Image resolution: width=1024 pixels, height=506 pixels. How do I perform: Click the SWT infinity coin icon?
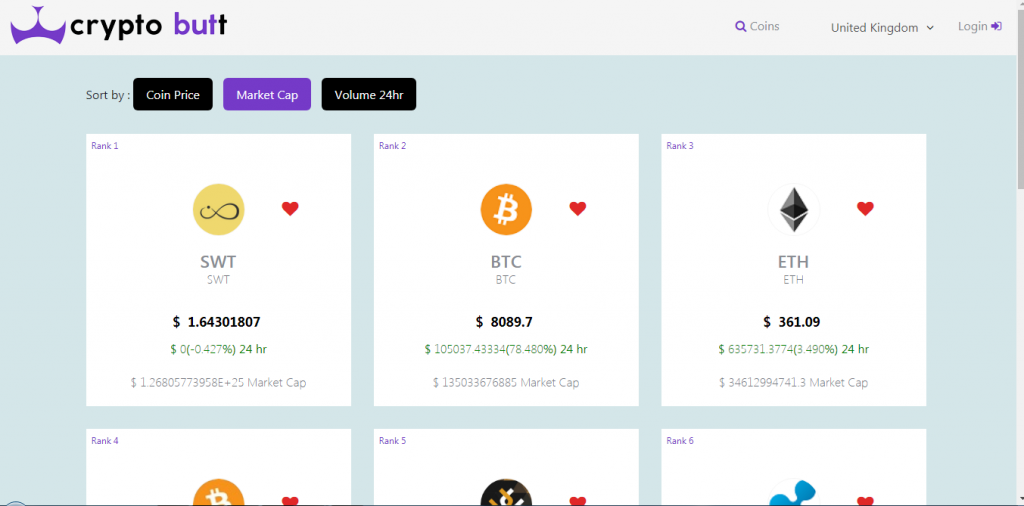(219, 210)
